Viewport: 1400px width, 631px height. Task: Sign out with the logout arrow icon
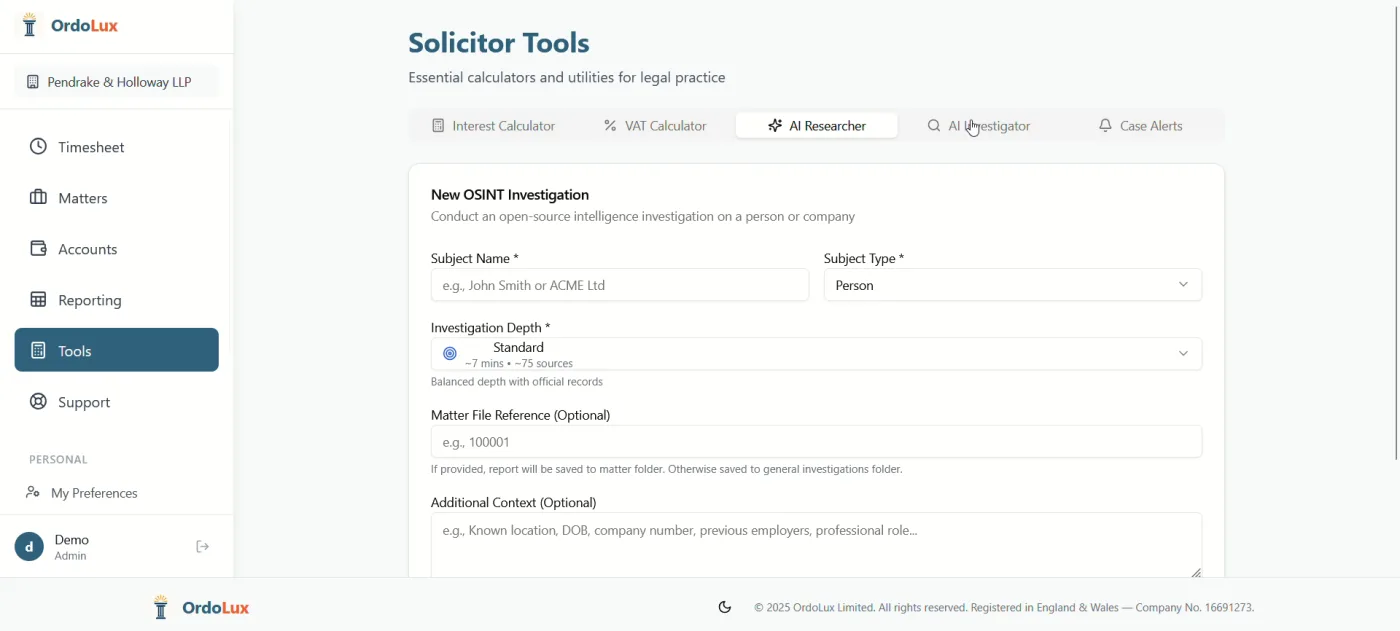coord(202,546)
